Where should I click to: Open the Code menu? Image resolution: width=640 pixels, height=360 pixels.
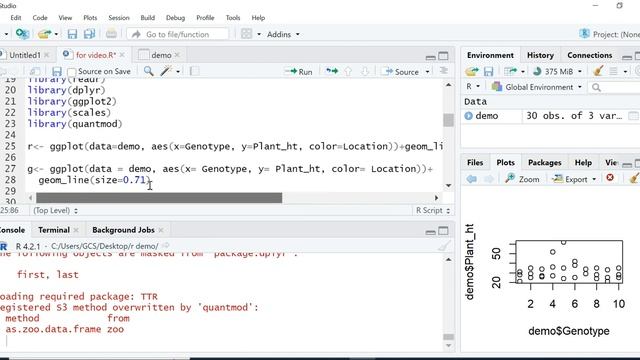[x=40, y=18]
